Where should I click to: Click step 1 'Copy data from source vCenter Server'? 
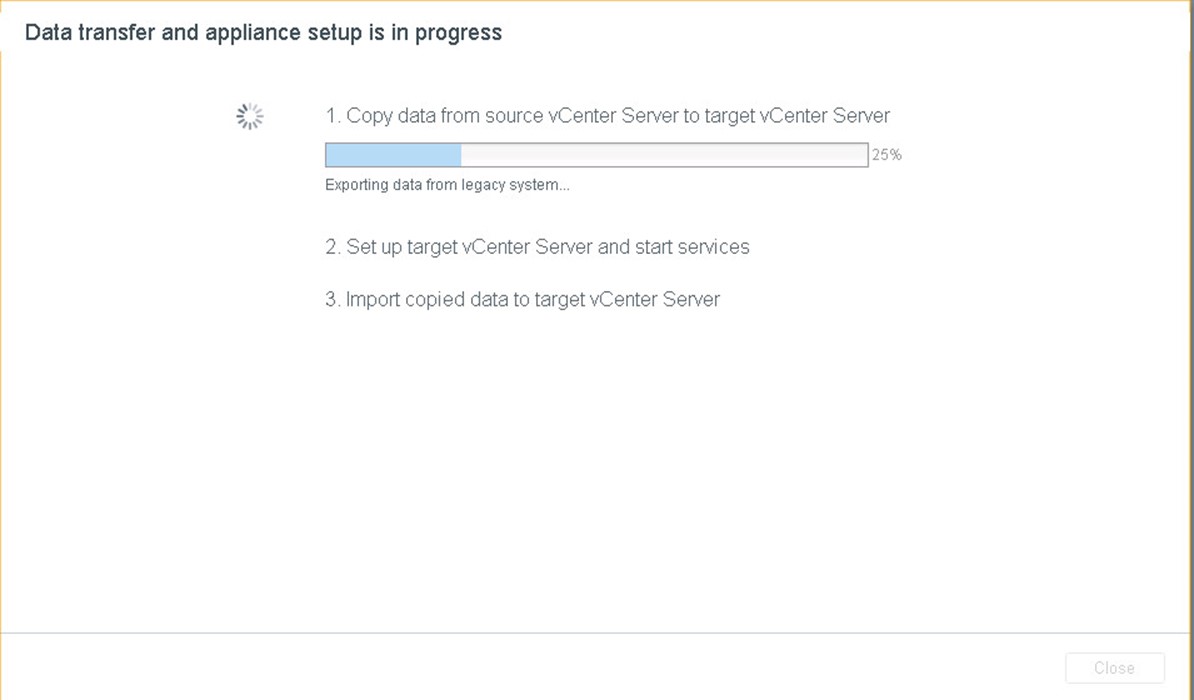click(x=608, y=116)
